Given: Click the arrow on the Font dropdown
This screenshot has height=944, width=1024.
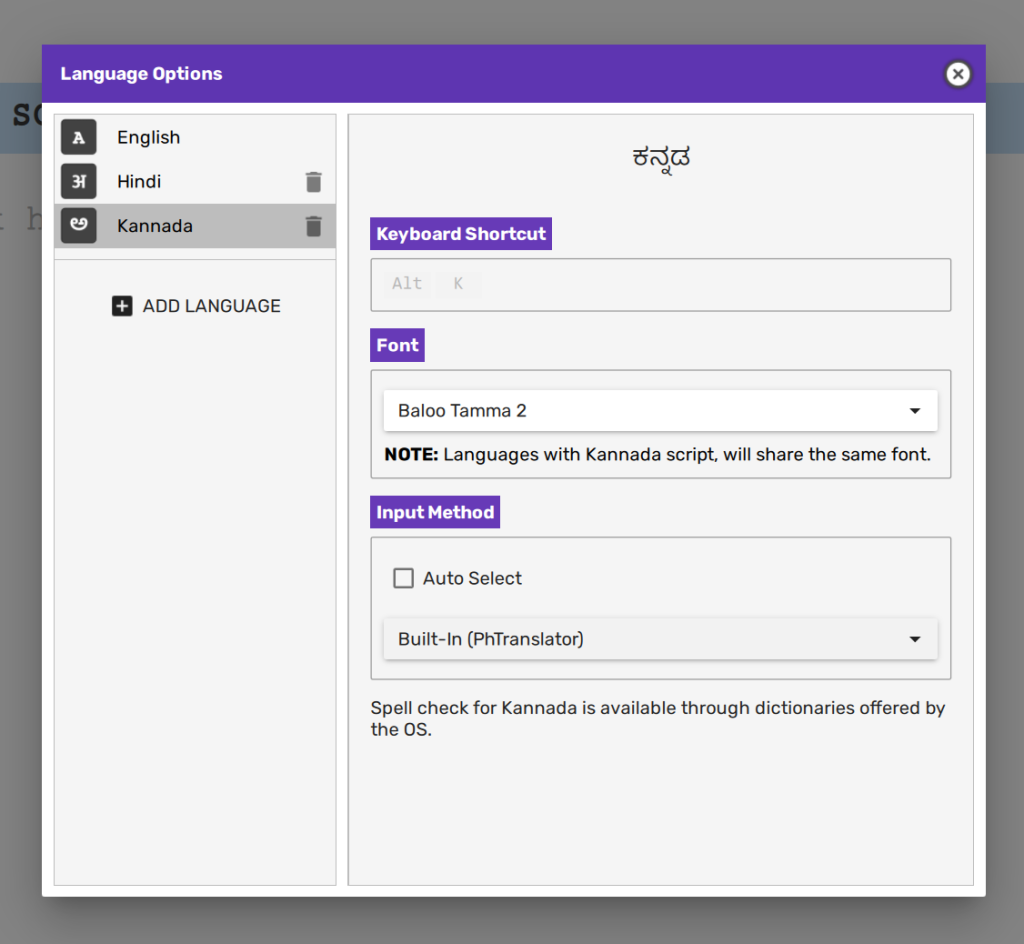Looking at the screenshot, I should (914, 411).
